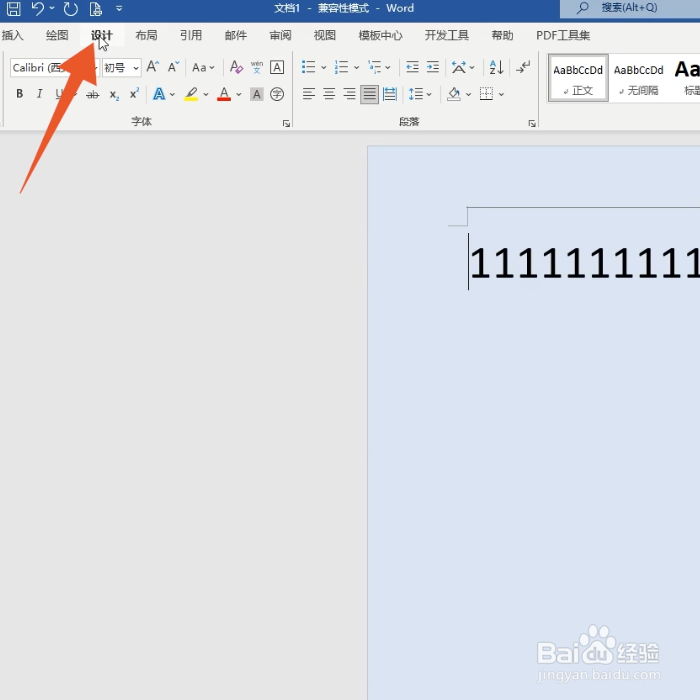Screen dimensions: 700x700
Task: Open the 邮件 ribbon tab
Action: coord(235,35)
